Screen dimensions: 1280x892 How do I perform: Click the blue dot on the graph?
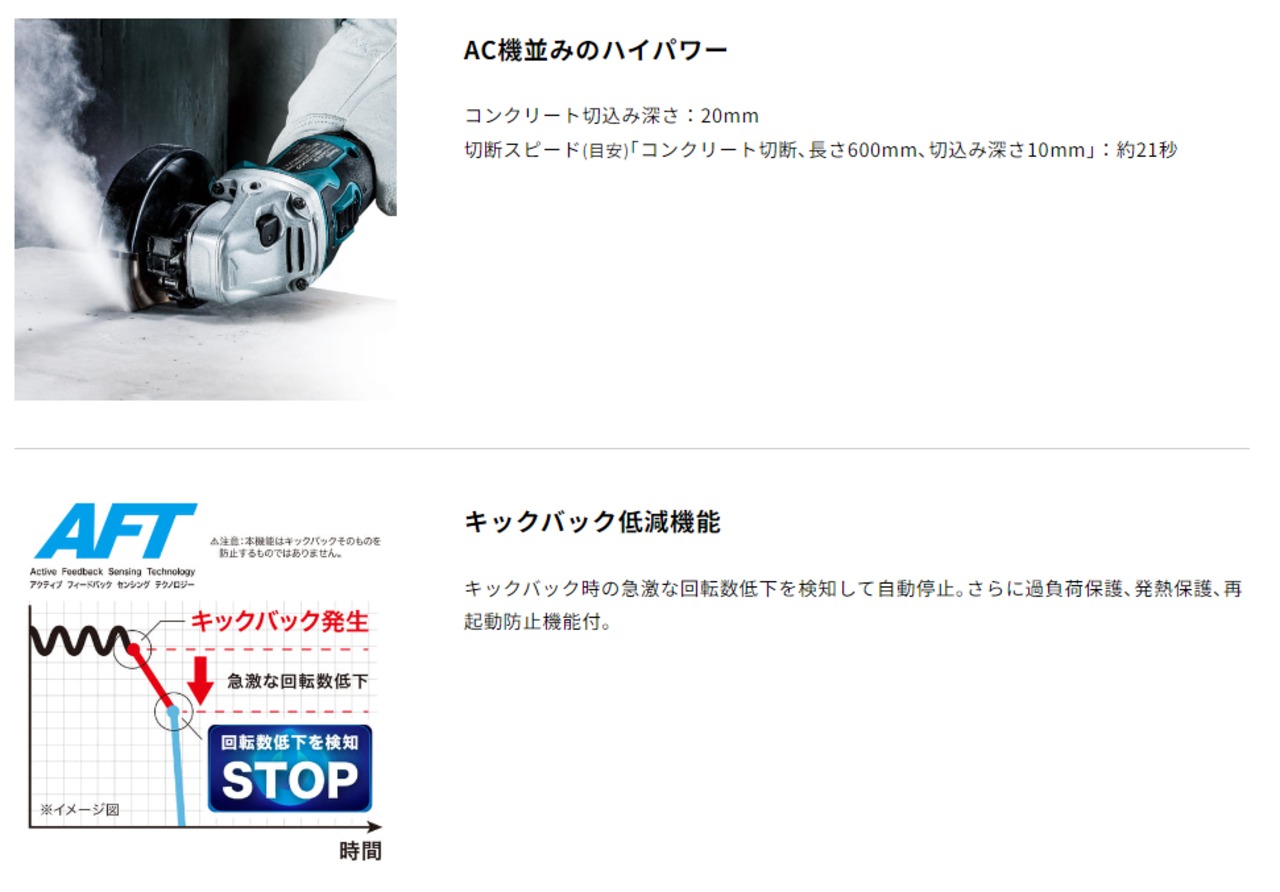(172, 711)
